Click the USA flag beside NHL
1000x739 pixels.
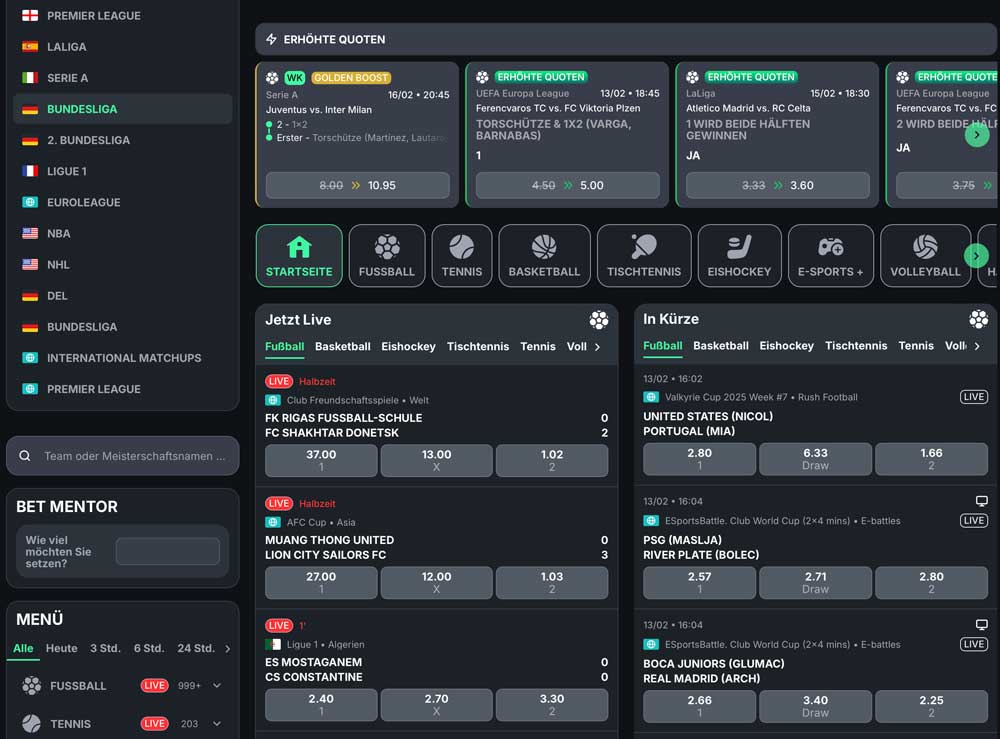coord(30,264)
